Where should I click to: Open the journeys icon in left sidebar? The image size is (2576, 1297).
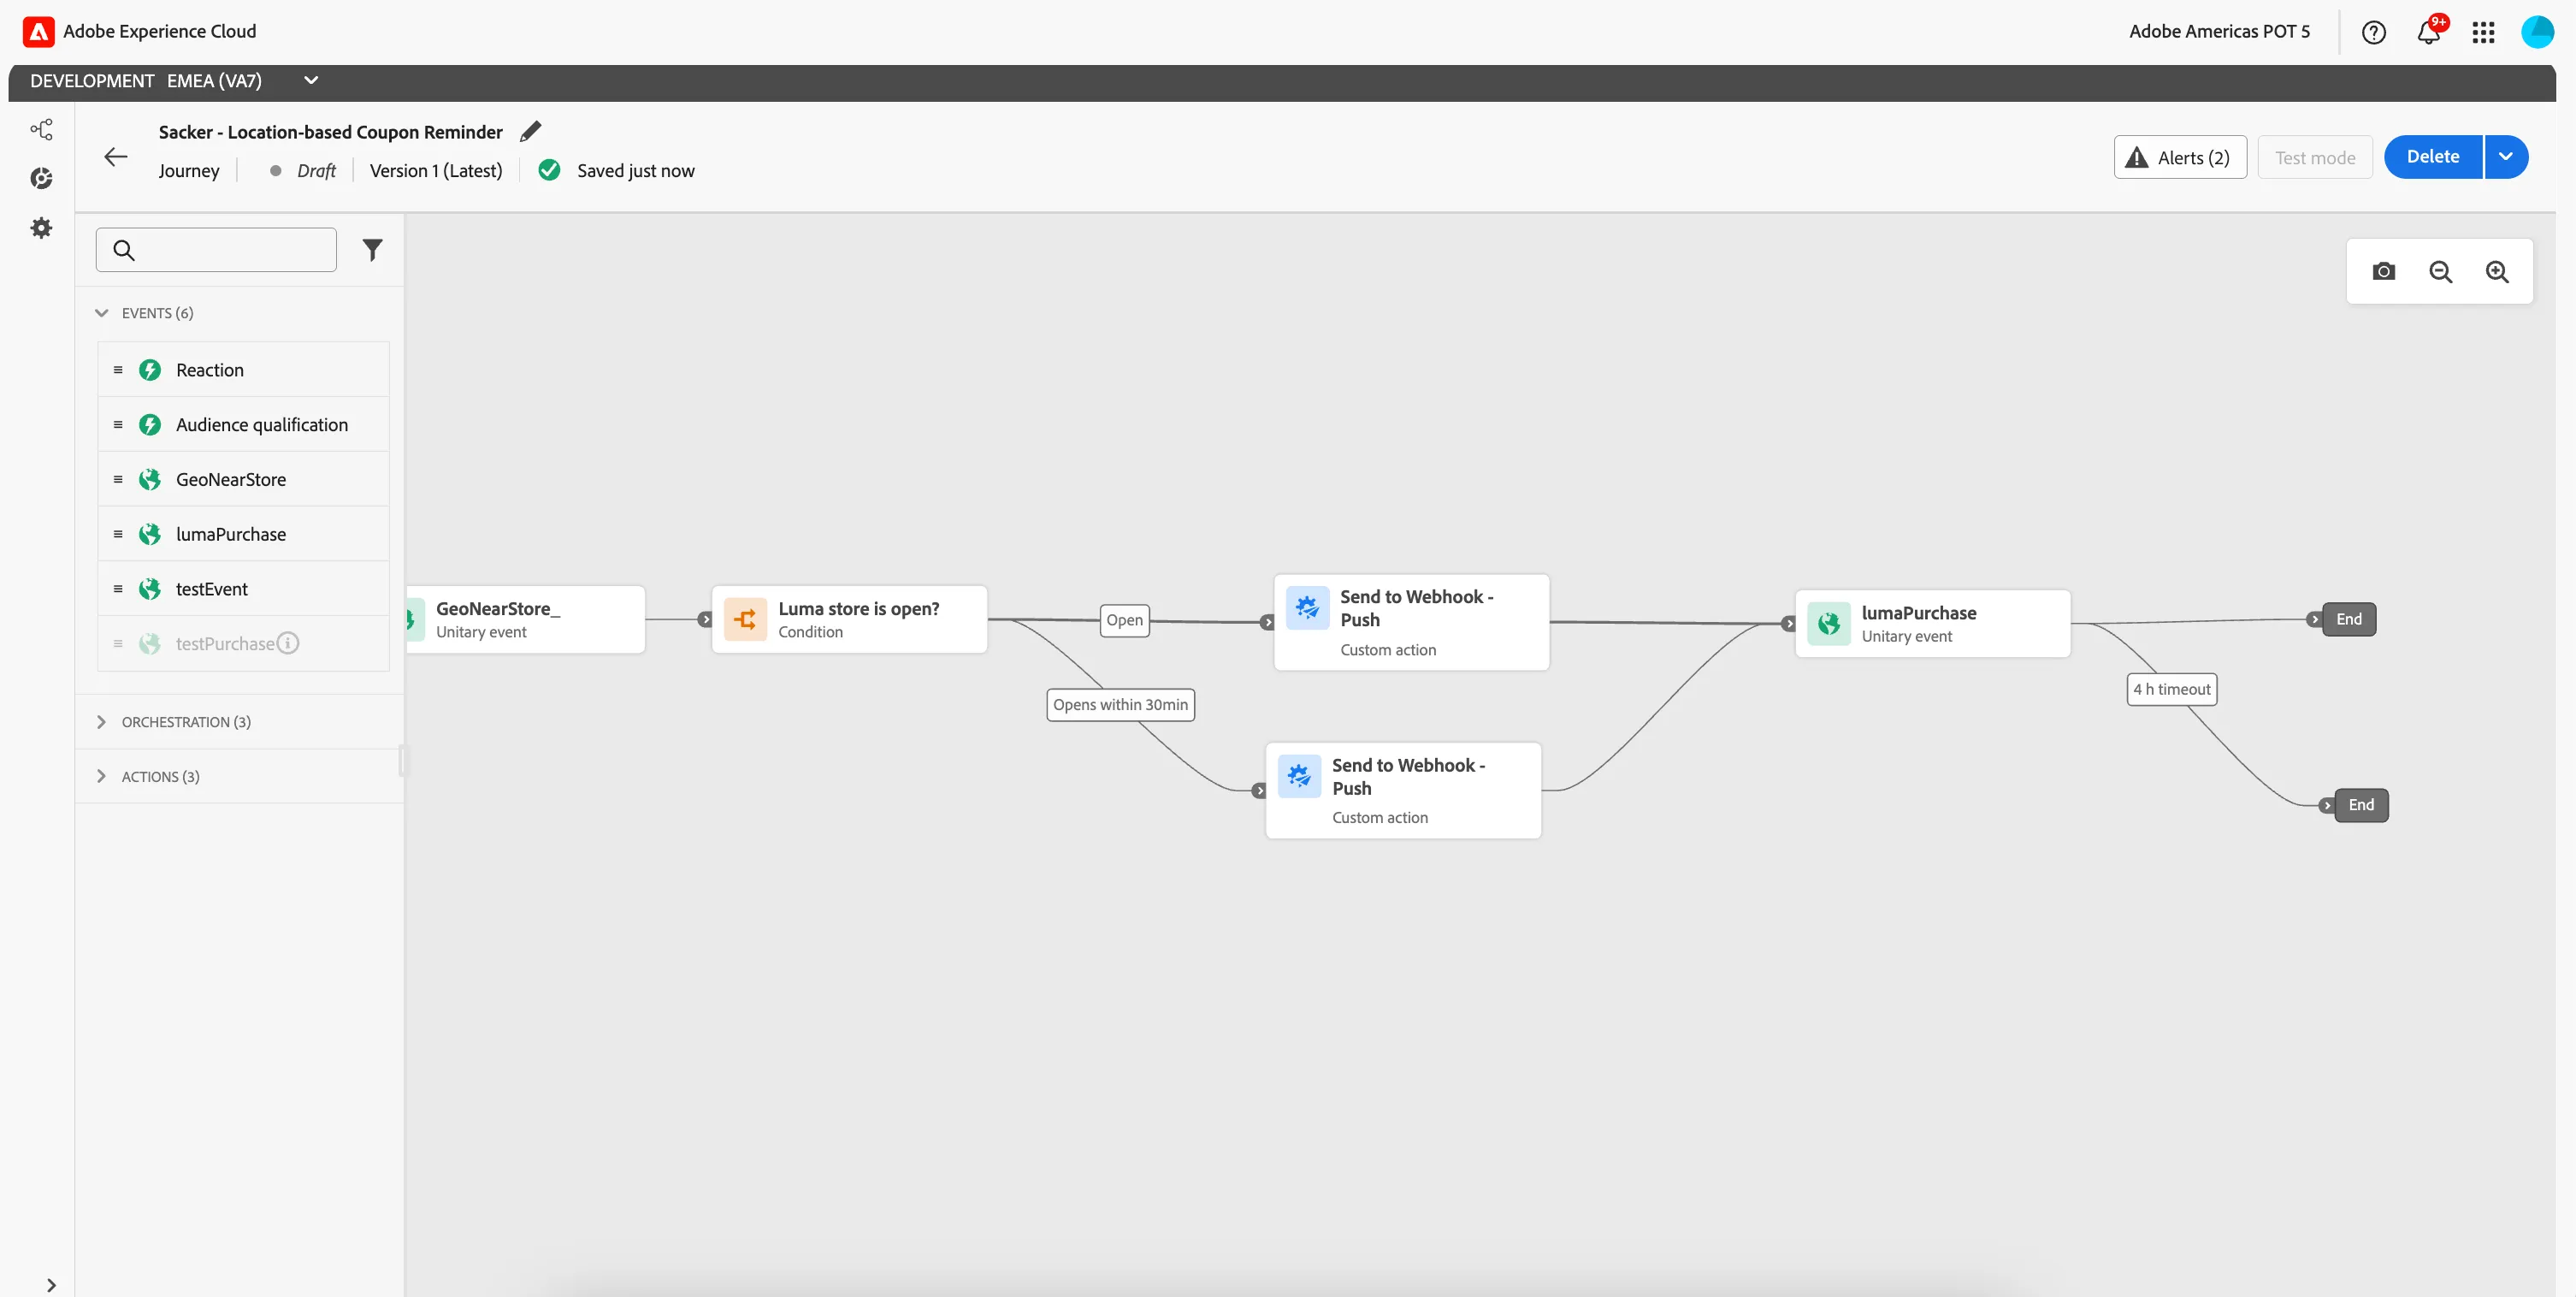pos(41,129)
